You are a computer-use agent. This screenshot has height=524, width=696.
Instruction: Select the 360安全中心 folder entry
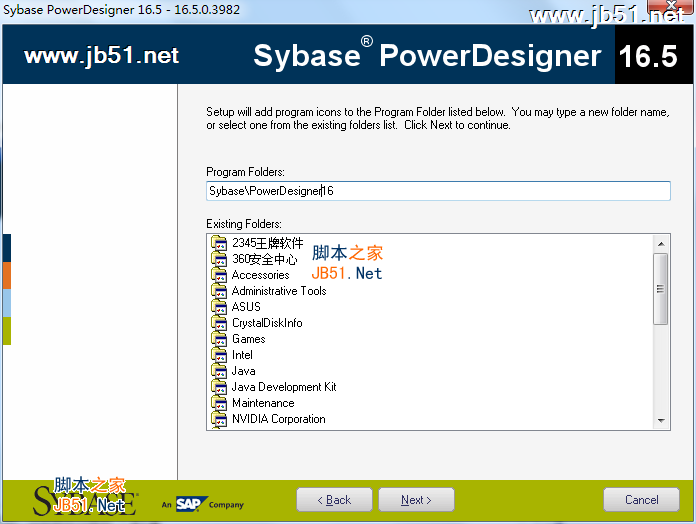tap(265, 259)
